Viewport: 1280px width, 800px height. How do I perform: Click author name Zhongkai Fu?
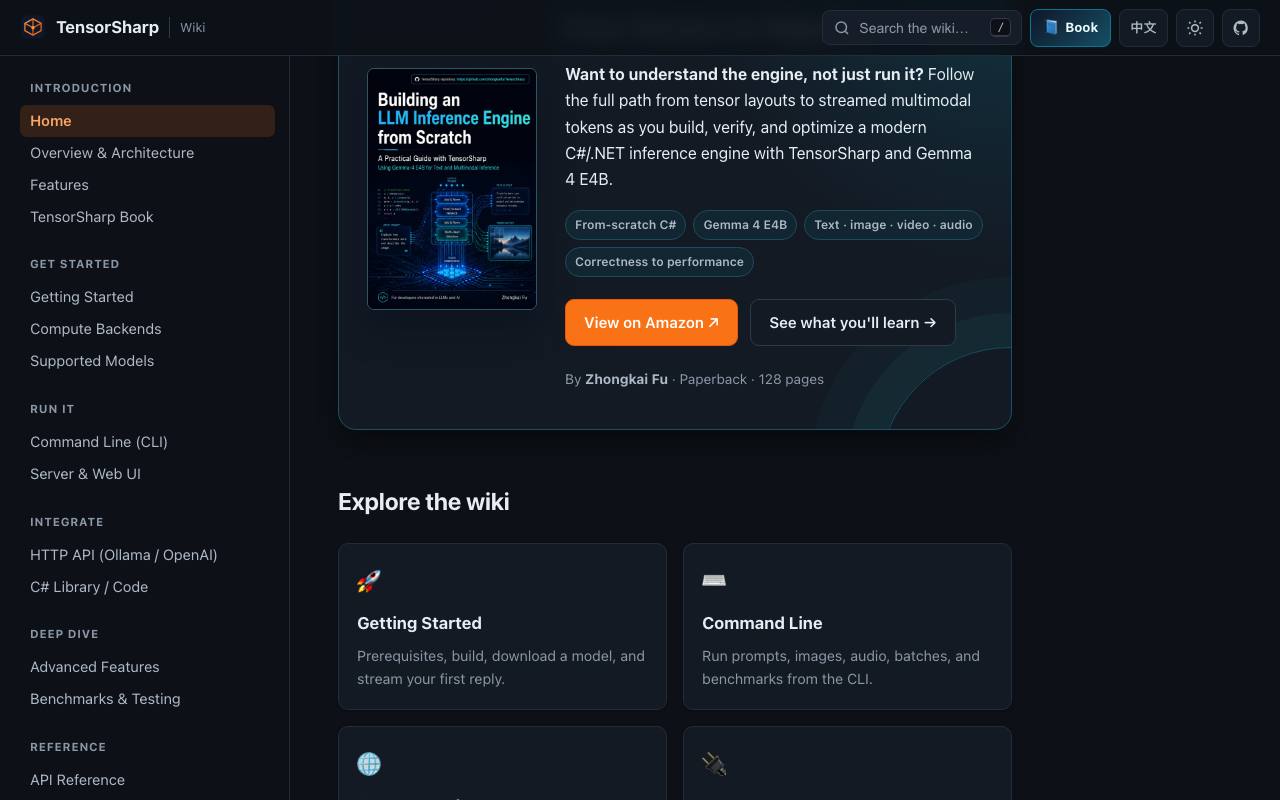click(626, 379)
